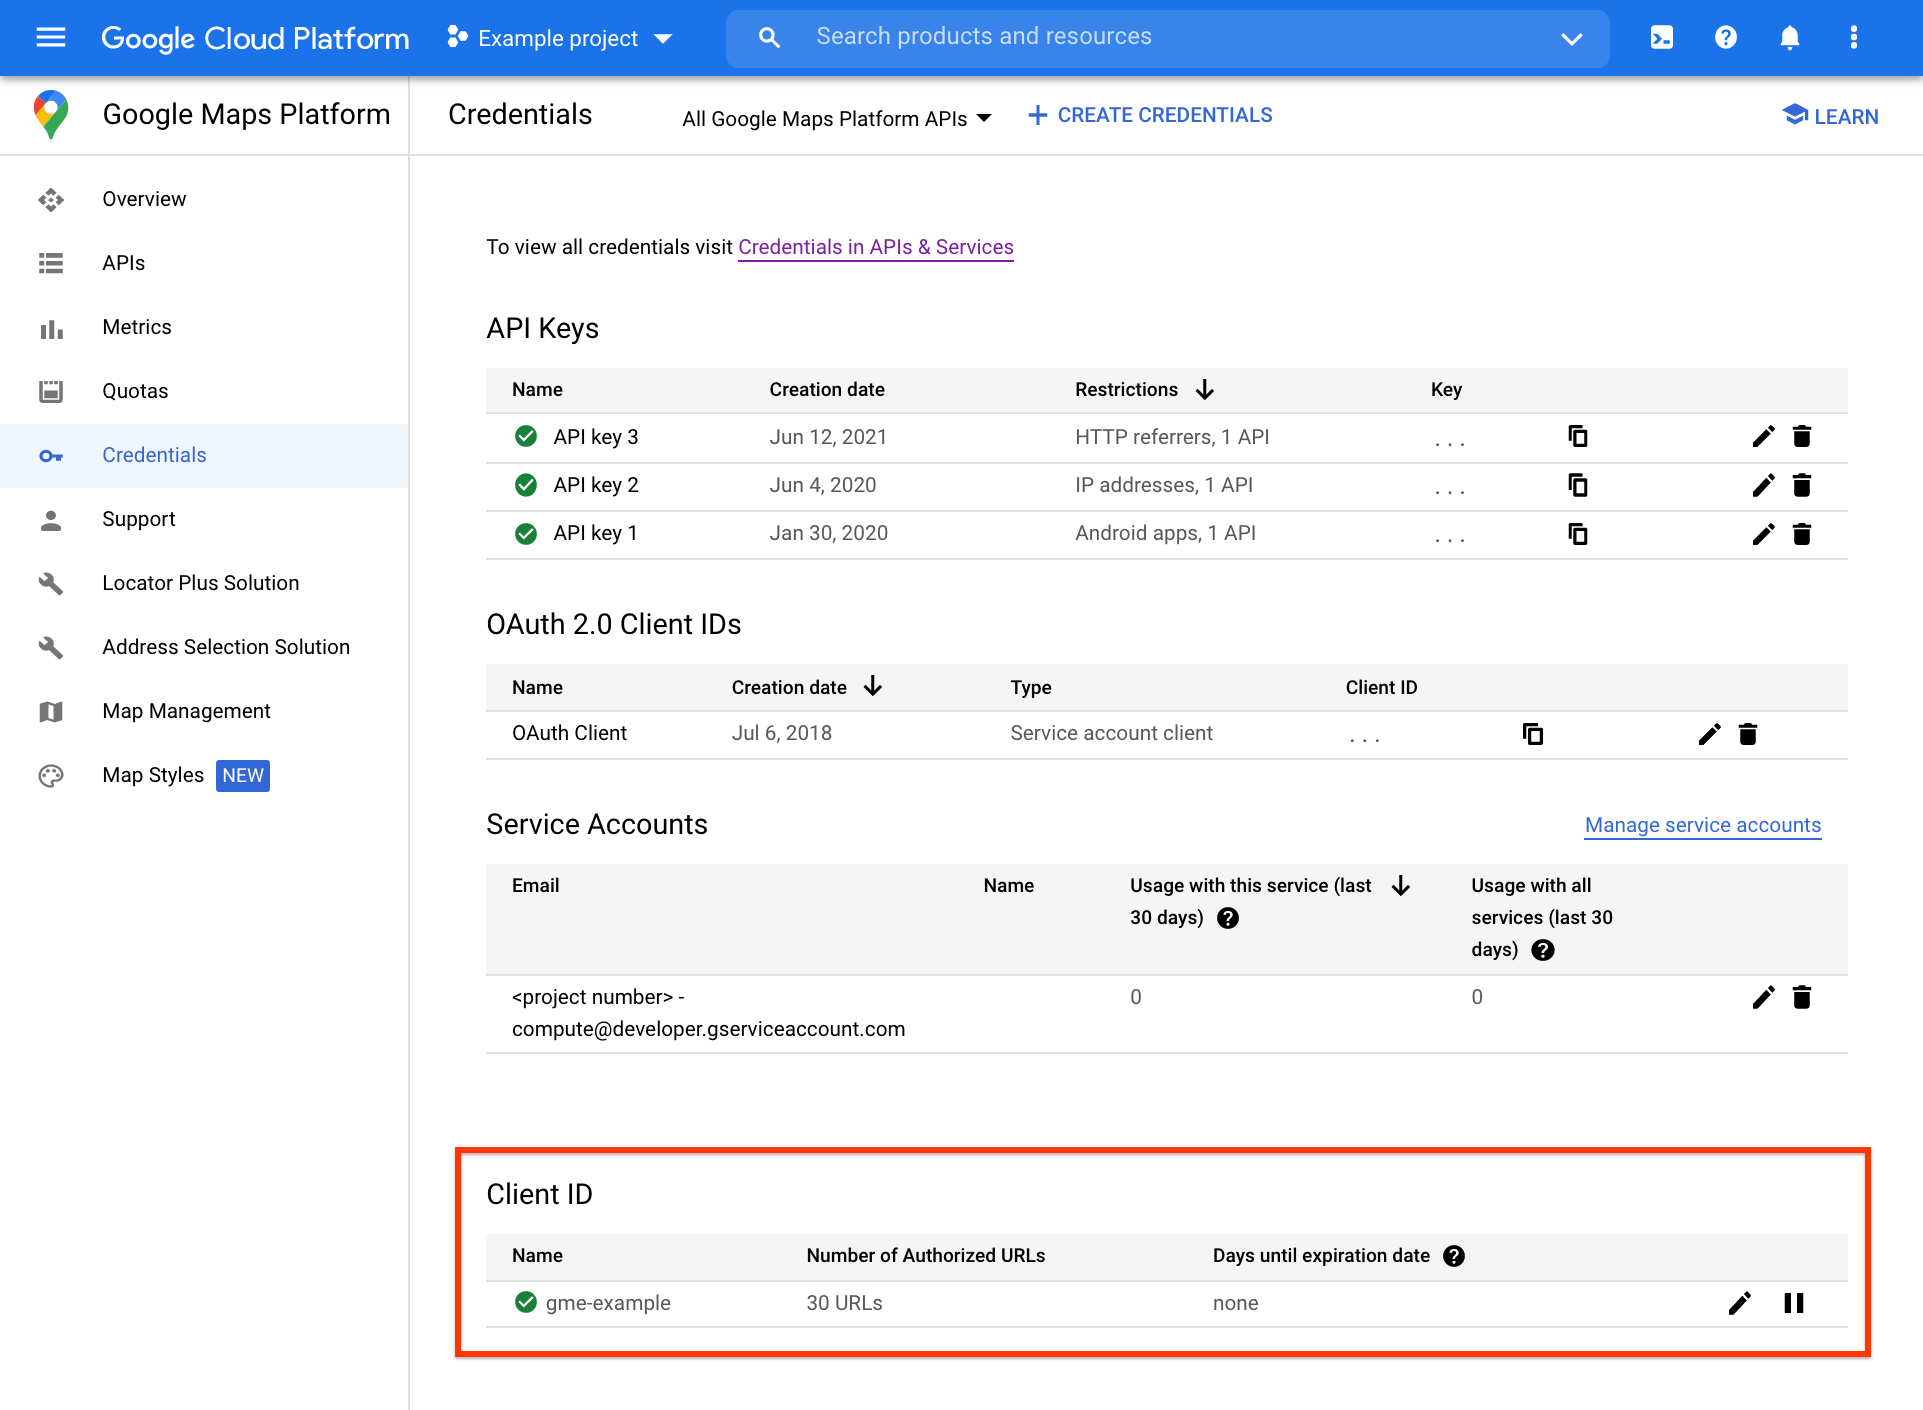Open the Google Cloud Platform menu hamburger
Image resolution: width=1923 pixels, height=1410 pixels.
coord(51,37)
